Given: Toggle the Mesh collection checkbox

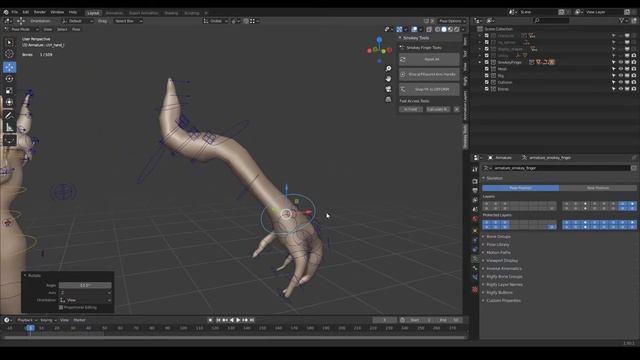Looking at the screenshot, I should 487,69.
